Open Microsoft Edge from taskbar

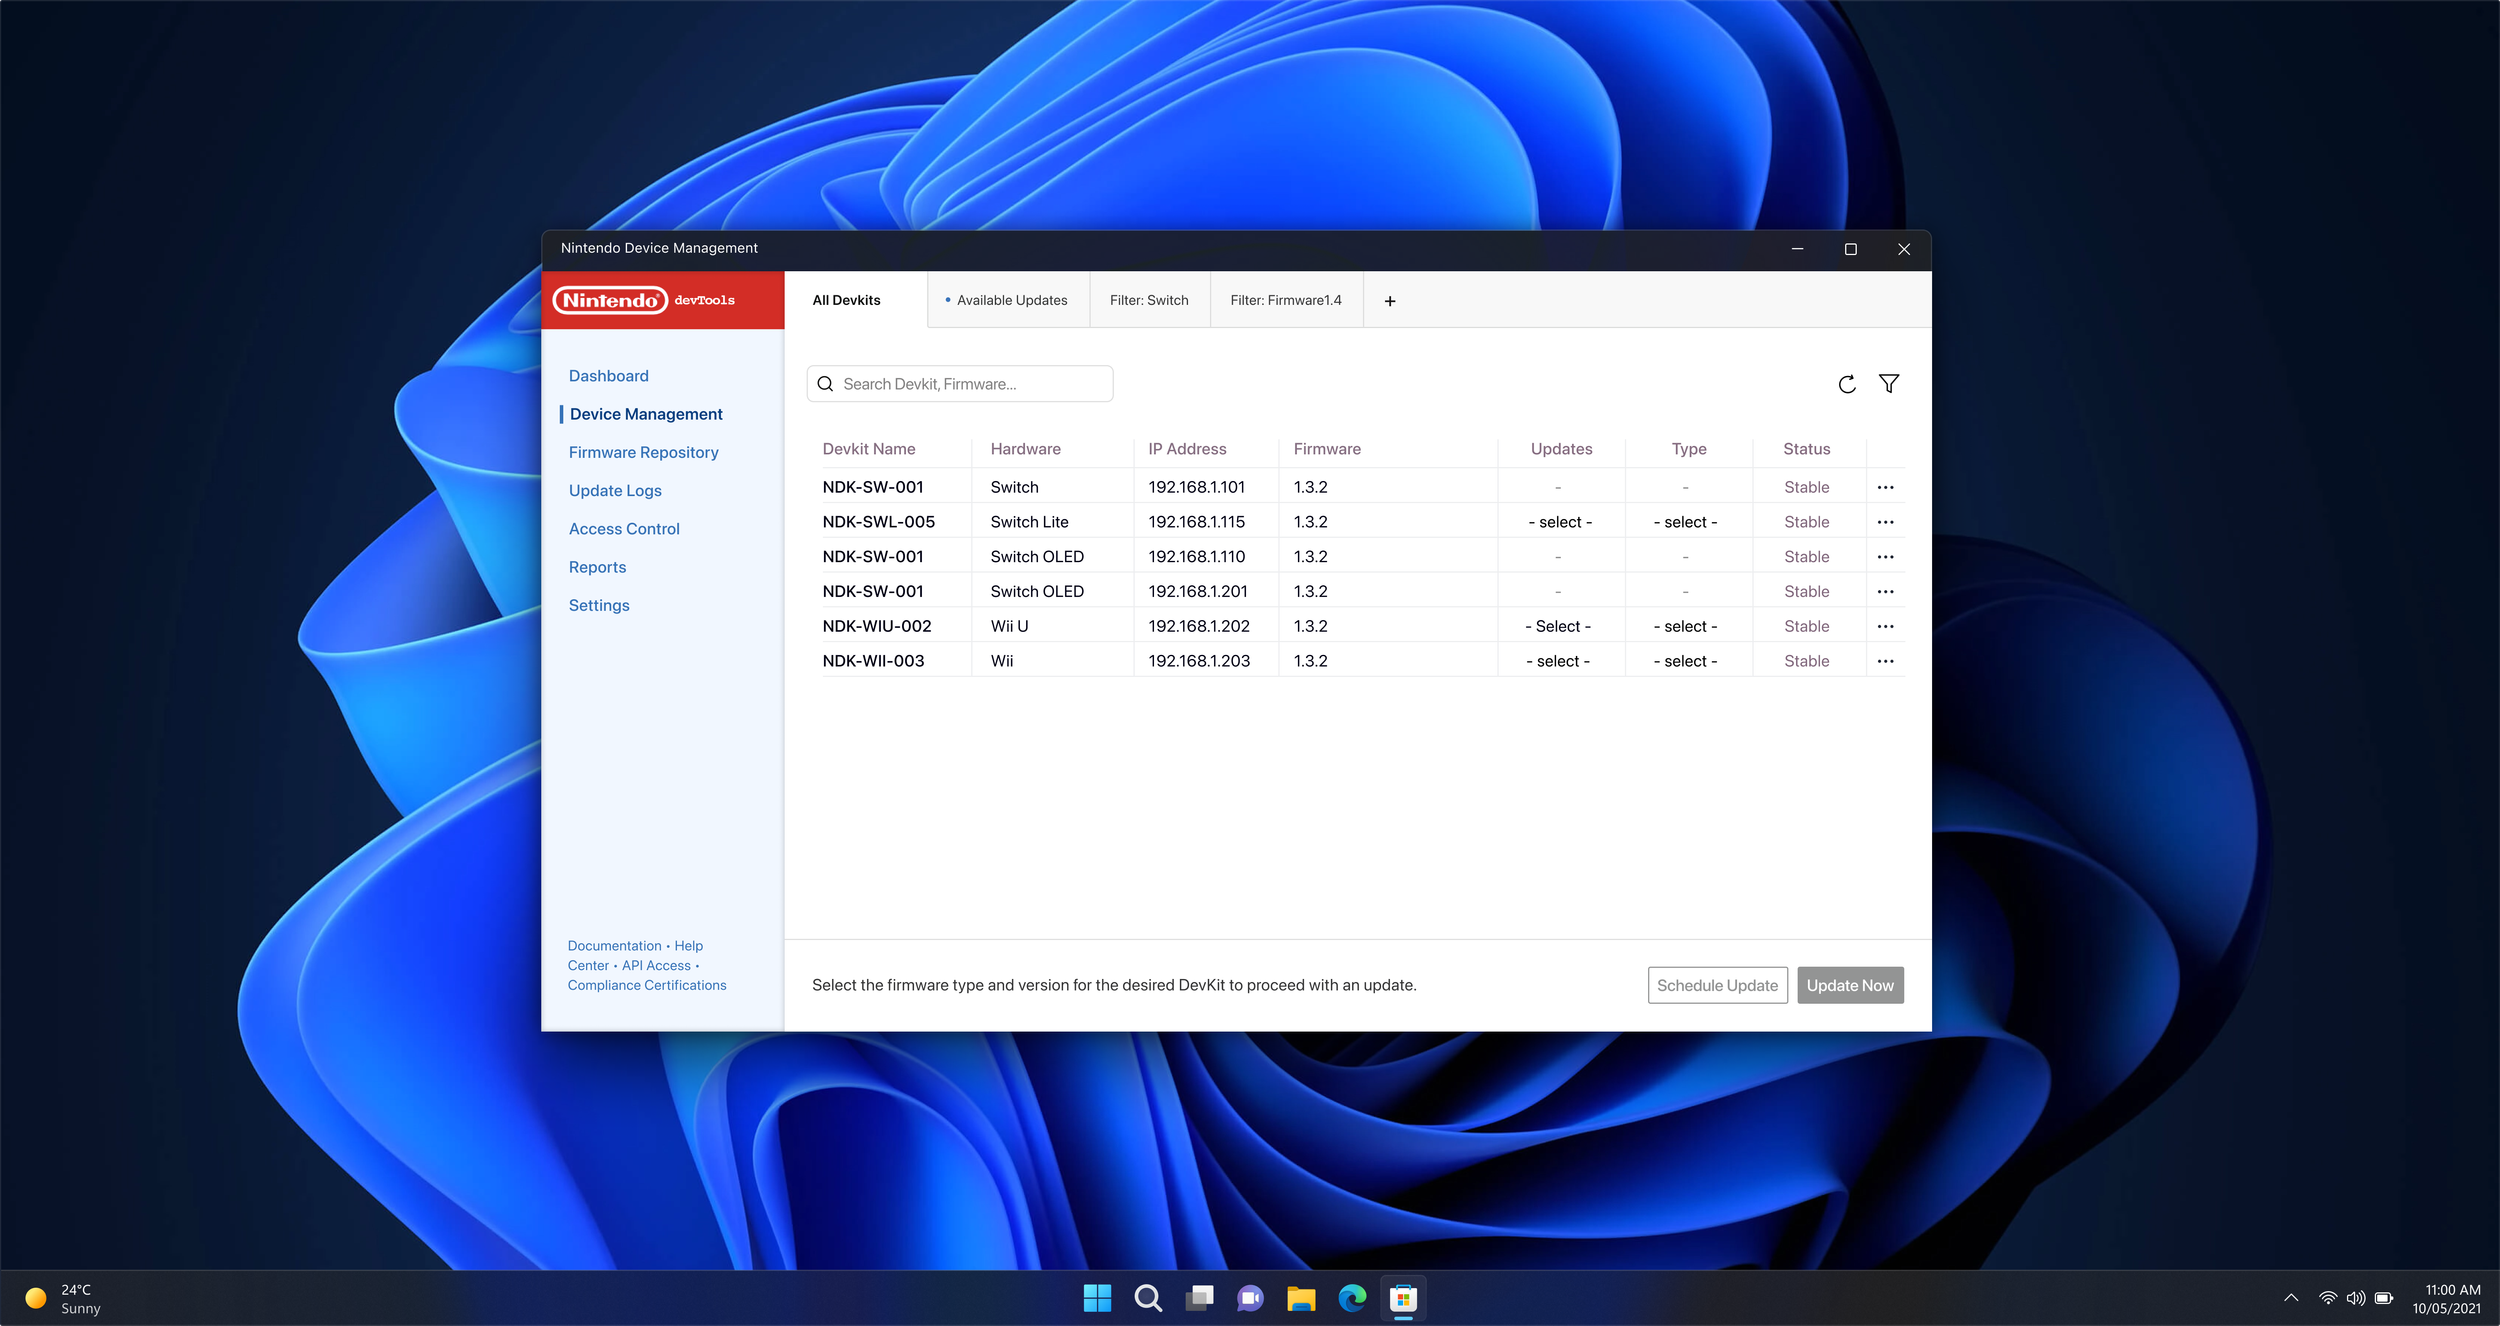(1352, 1298)
